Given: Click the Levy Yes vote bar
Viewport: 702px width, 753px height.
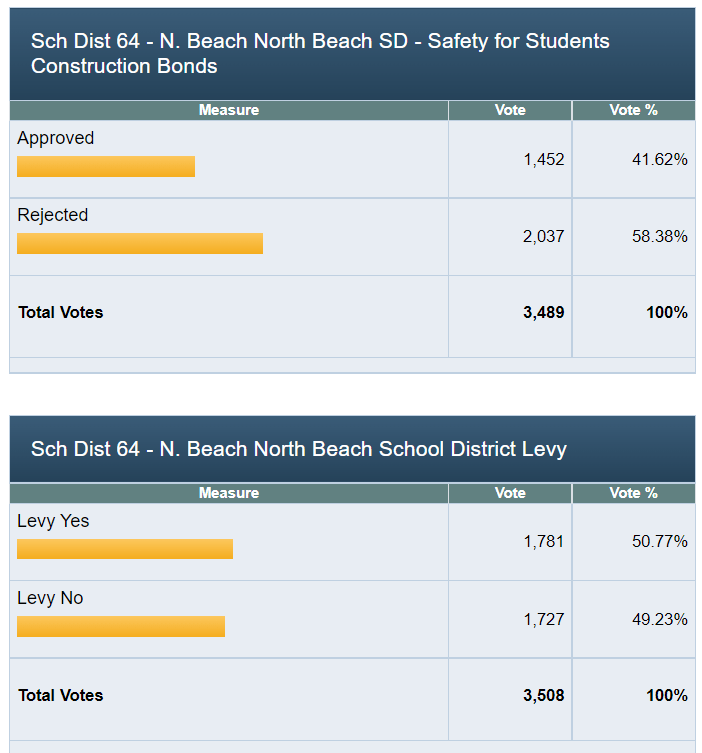Looking at the screenshot, I should point(125,549).
